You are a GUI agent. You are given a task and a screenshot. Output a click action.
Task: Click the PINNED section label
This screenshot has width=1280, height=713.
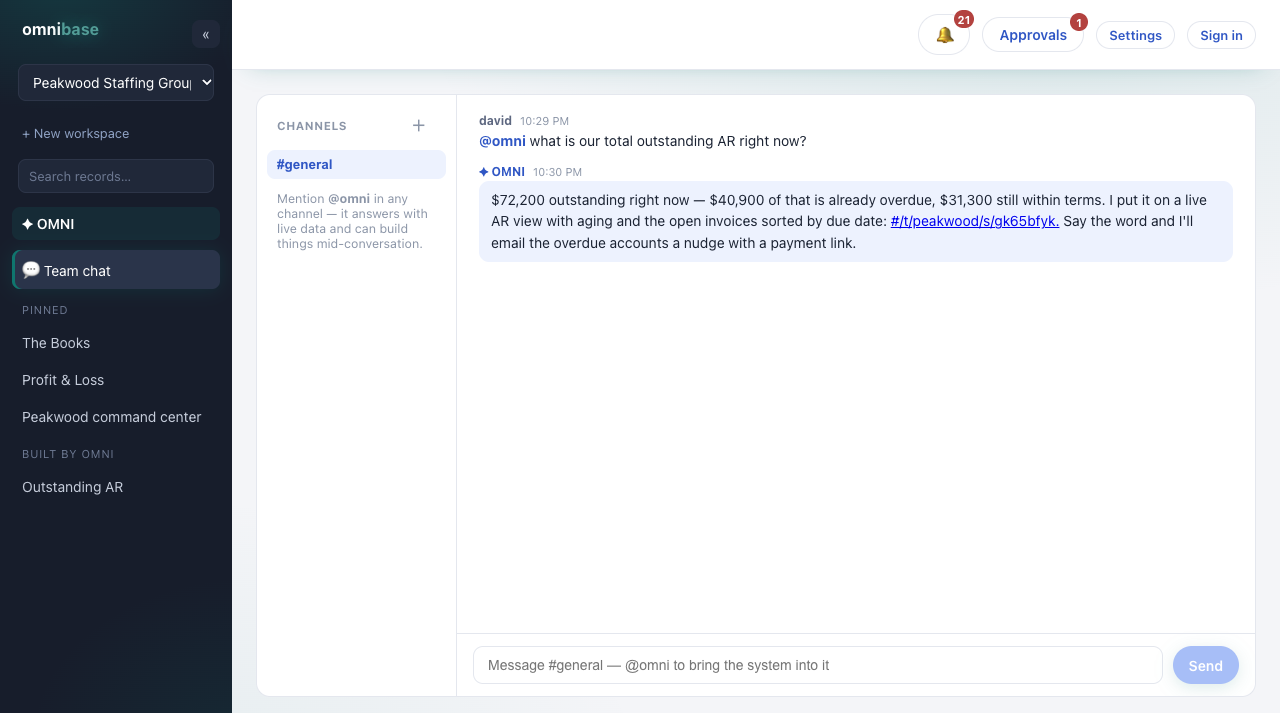pos(45,310)
